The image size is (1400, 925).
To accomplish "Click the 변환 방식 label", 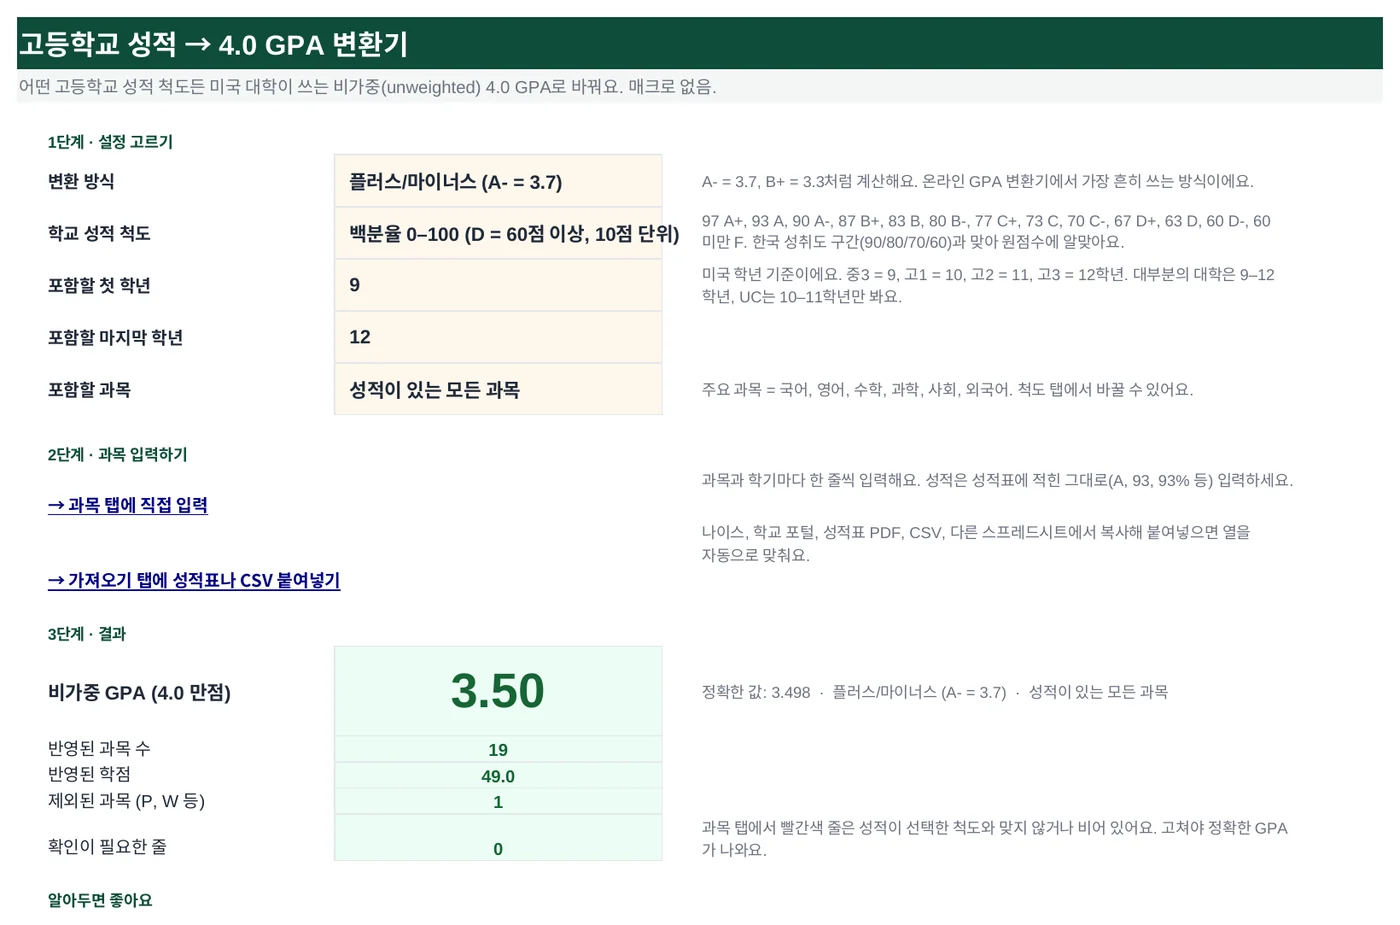I will click(x=81, y=181).
